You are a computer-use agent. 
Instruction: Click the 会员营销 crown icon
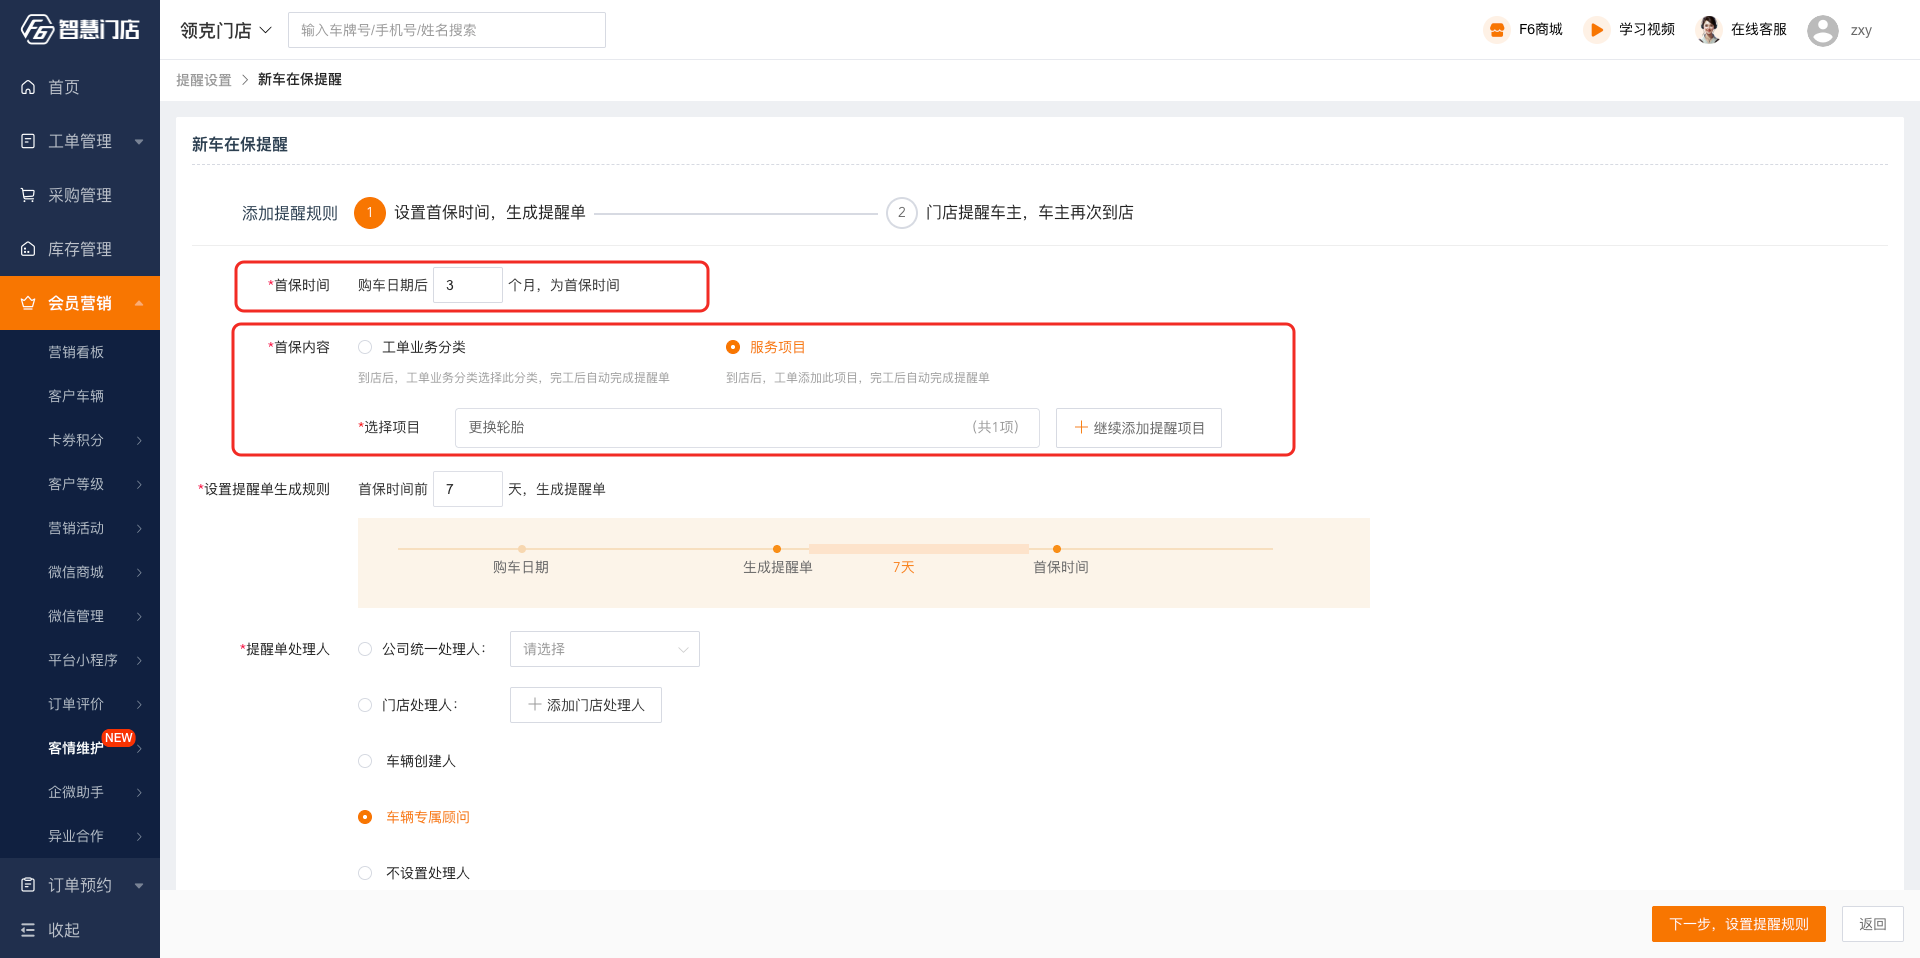[28, 303]
